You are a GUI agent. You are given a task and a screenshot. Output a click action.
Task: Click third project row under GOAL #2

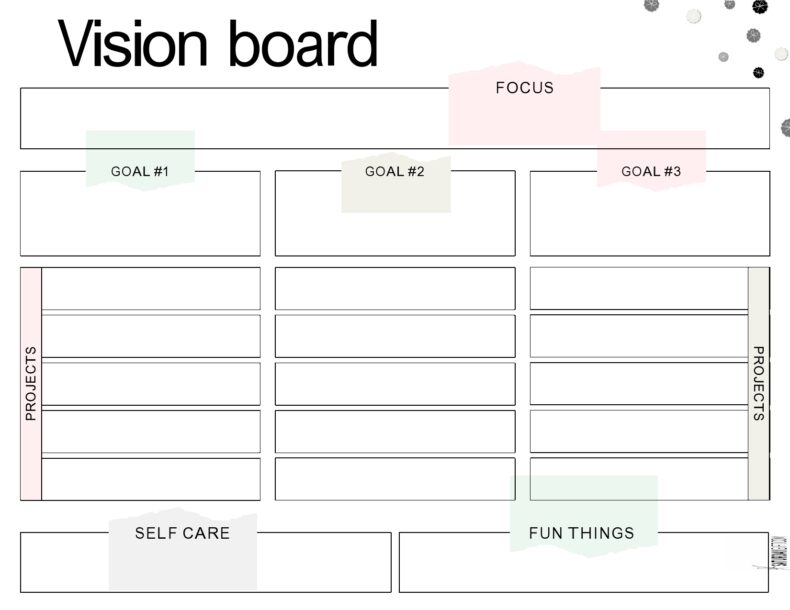click(394, 383)
